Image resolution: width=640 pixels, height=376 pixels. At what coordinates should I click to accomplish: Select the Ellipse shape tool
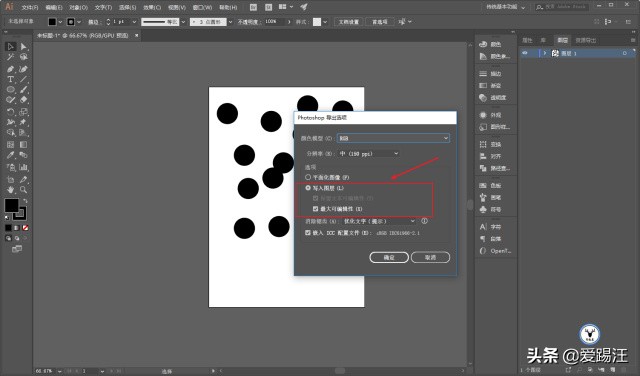[11, 89]
